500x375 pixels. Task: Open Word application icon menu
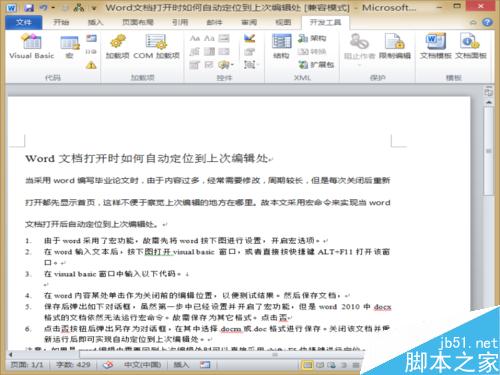click(11, 7)
